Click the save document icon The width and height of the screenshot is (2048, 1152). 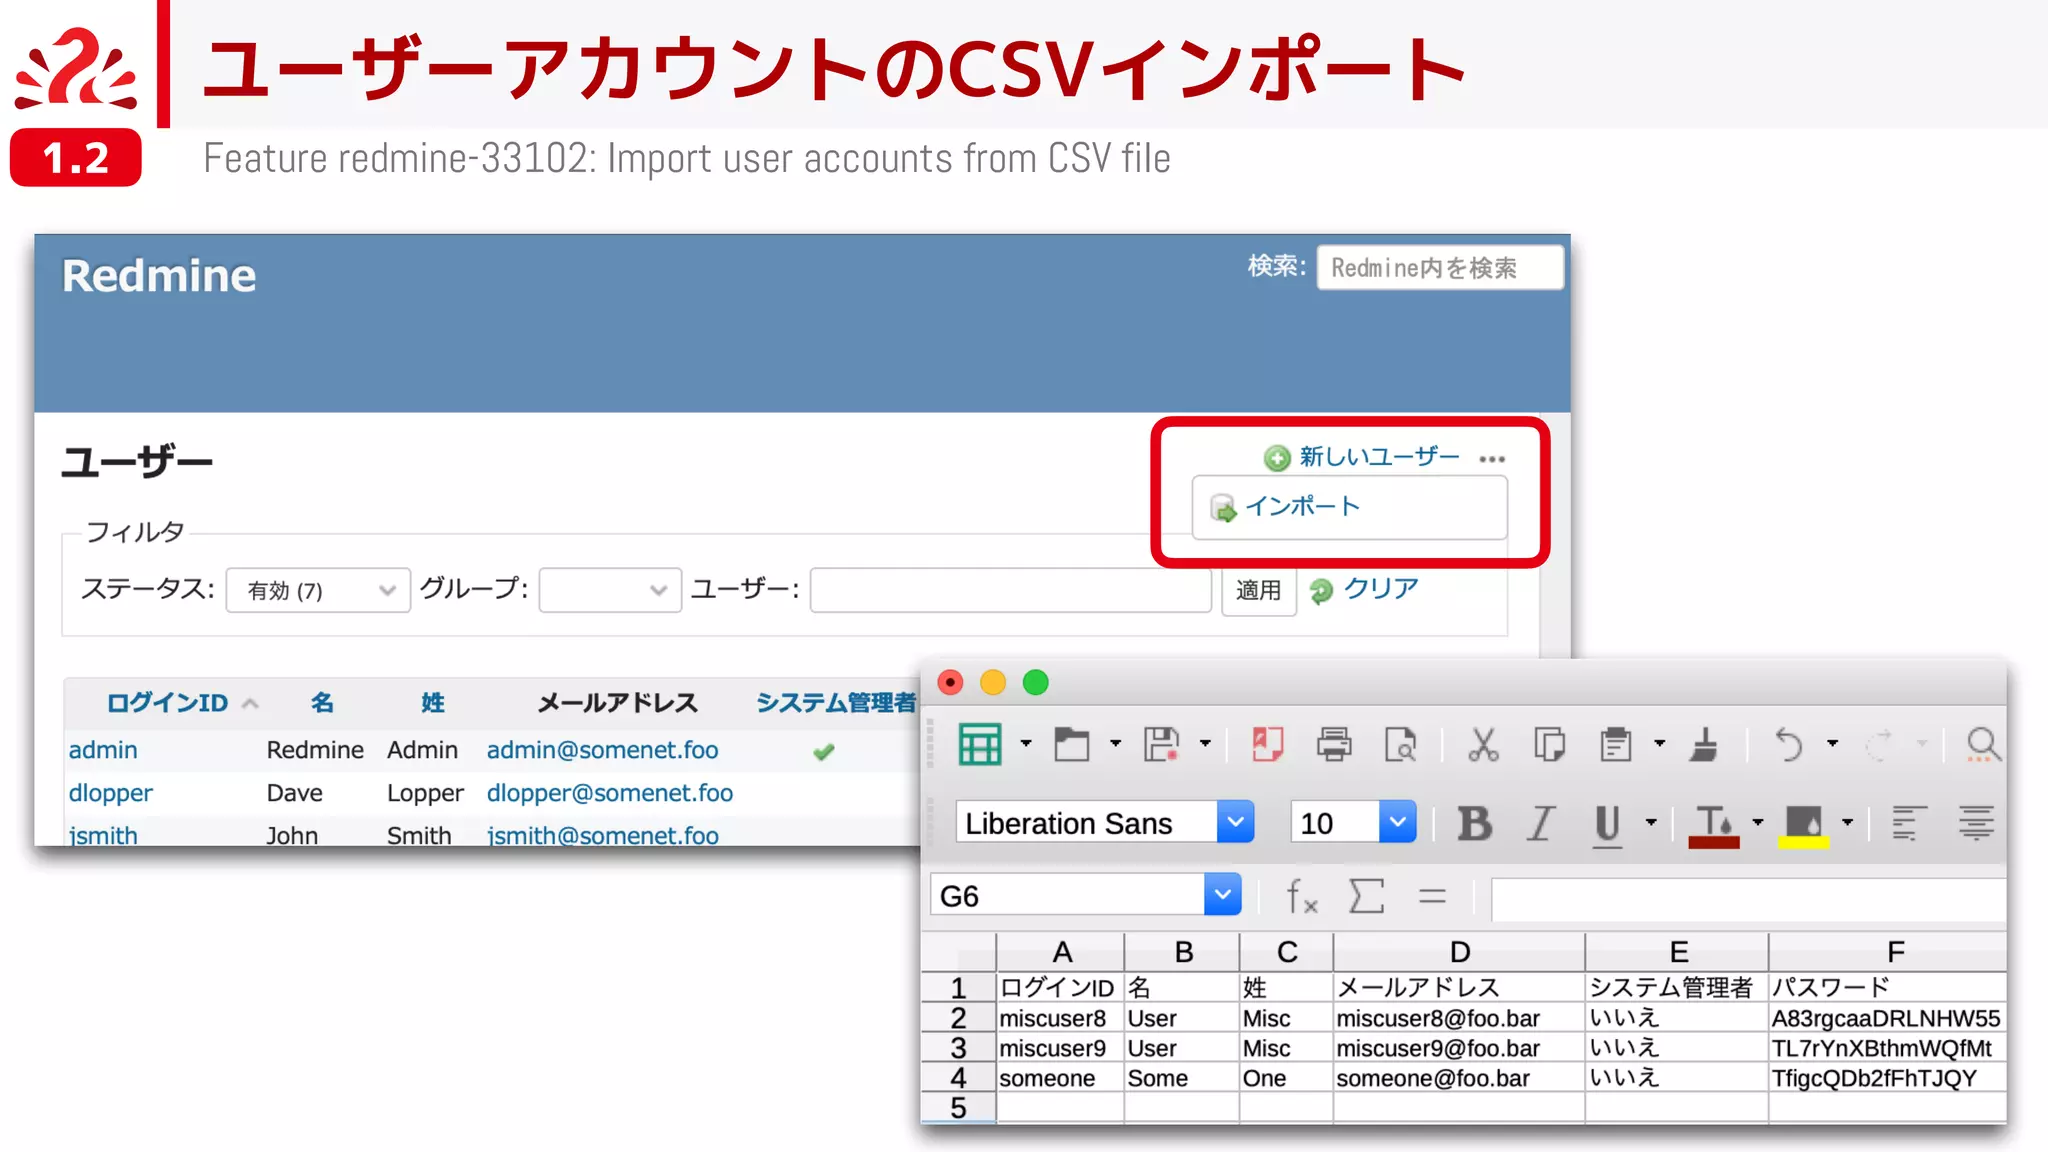click(1161, 744)
